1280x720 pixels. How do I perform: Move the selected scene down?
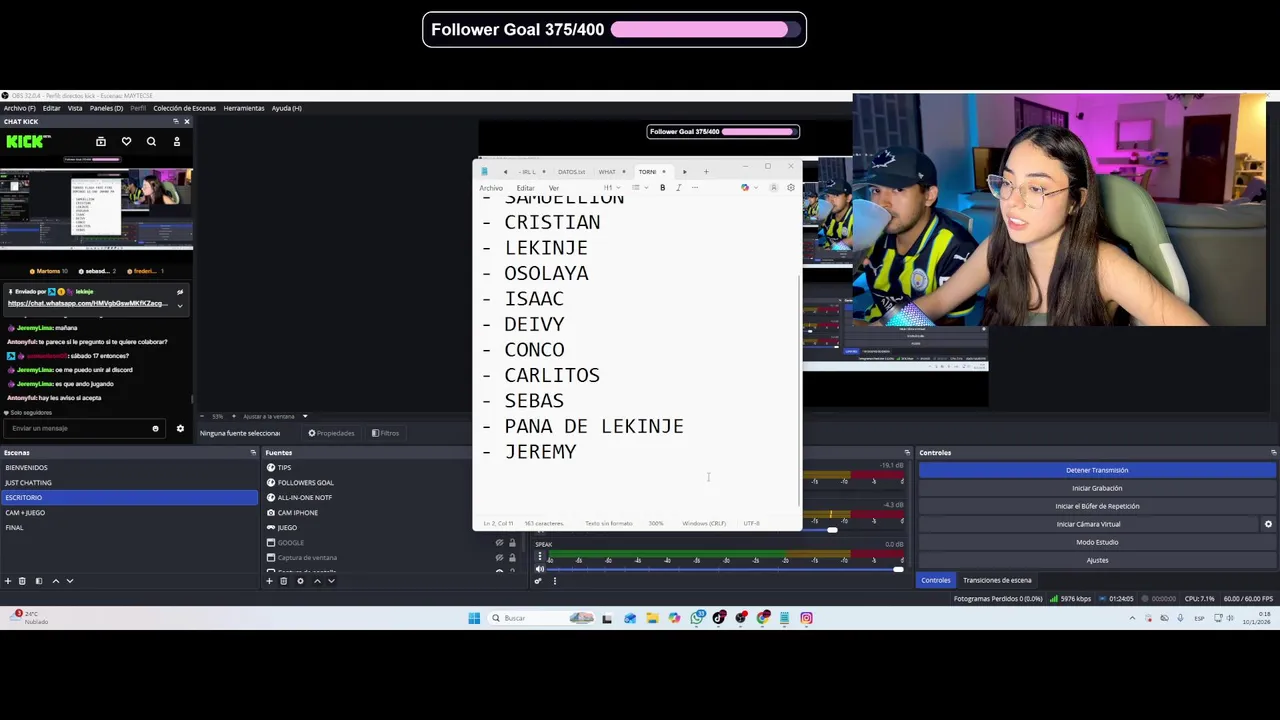(70, 581)
